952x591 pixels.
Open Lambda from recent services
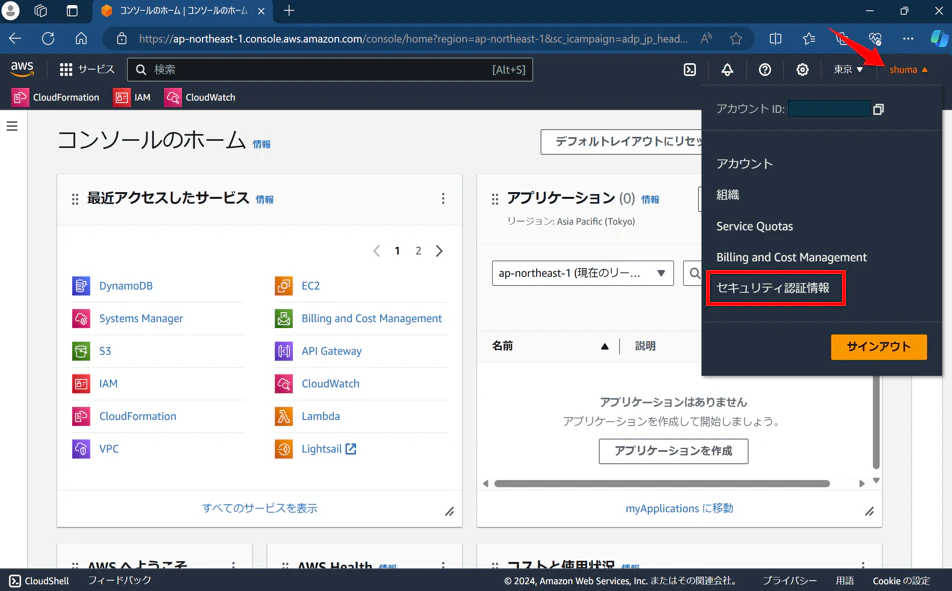(x=321, y=416)
